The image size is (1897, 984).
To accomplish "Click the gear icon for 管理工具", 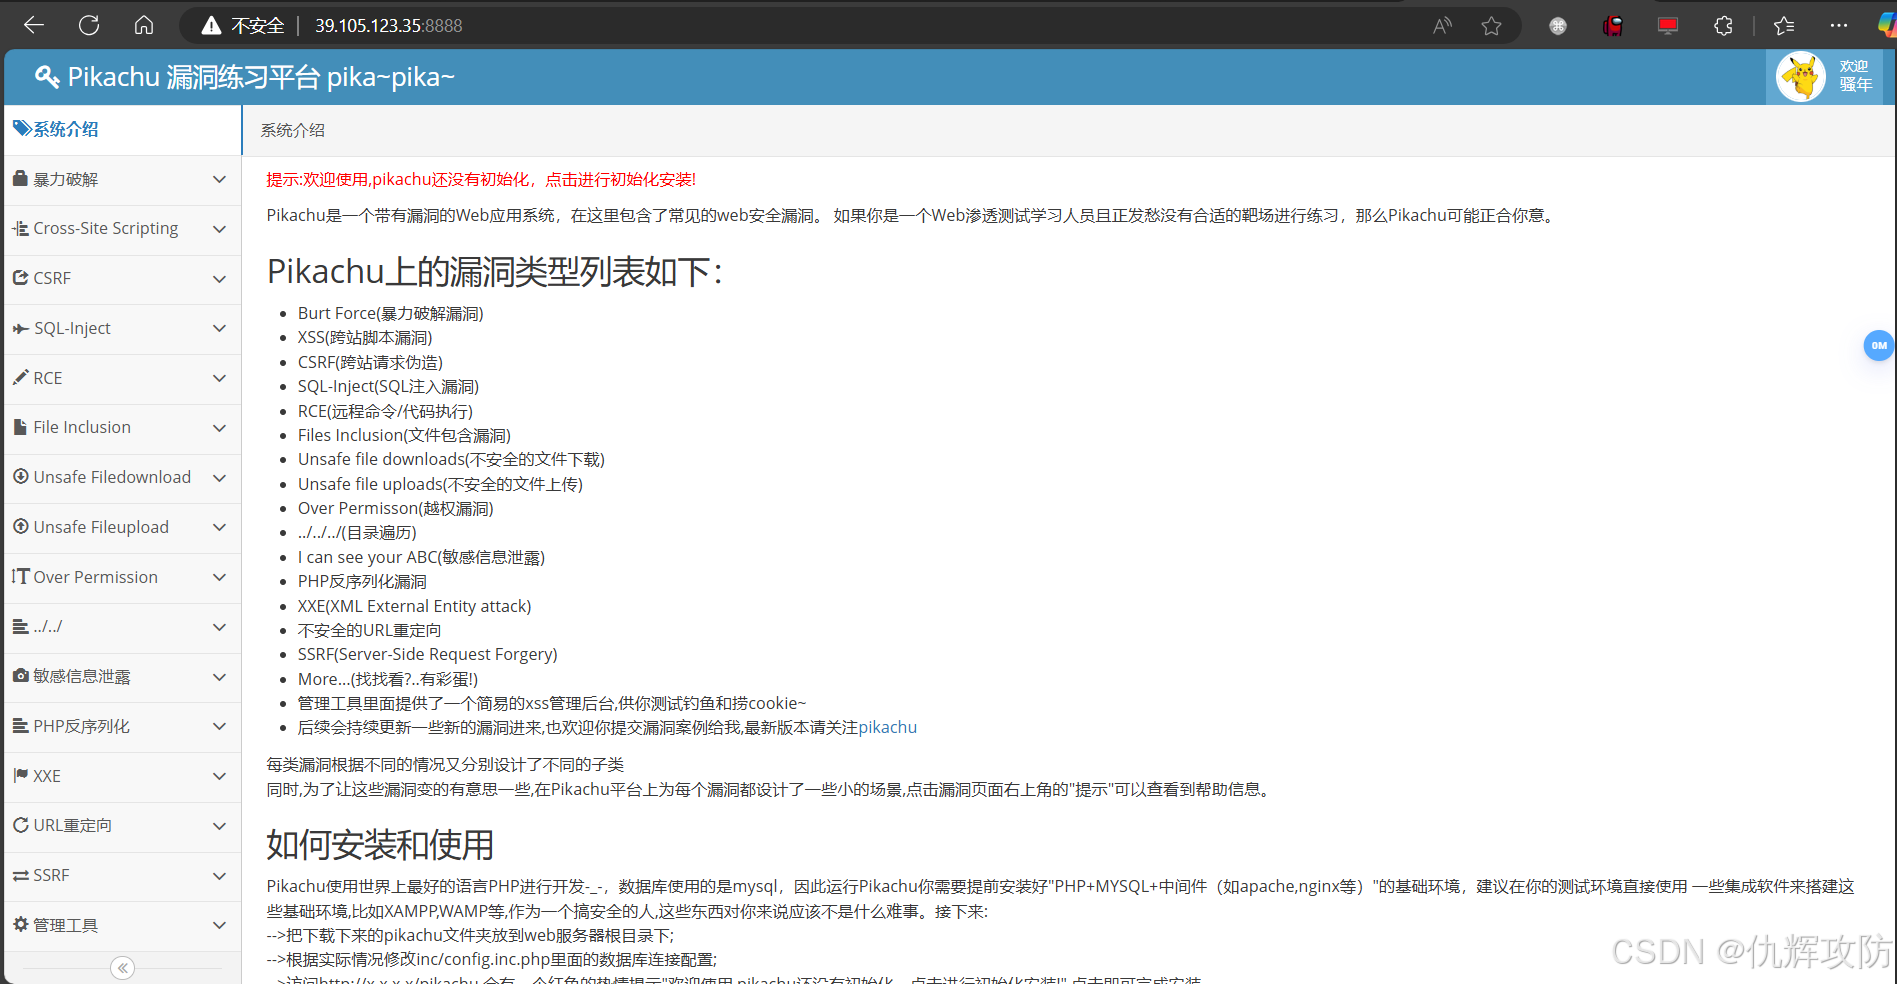I will coord(20,924).
